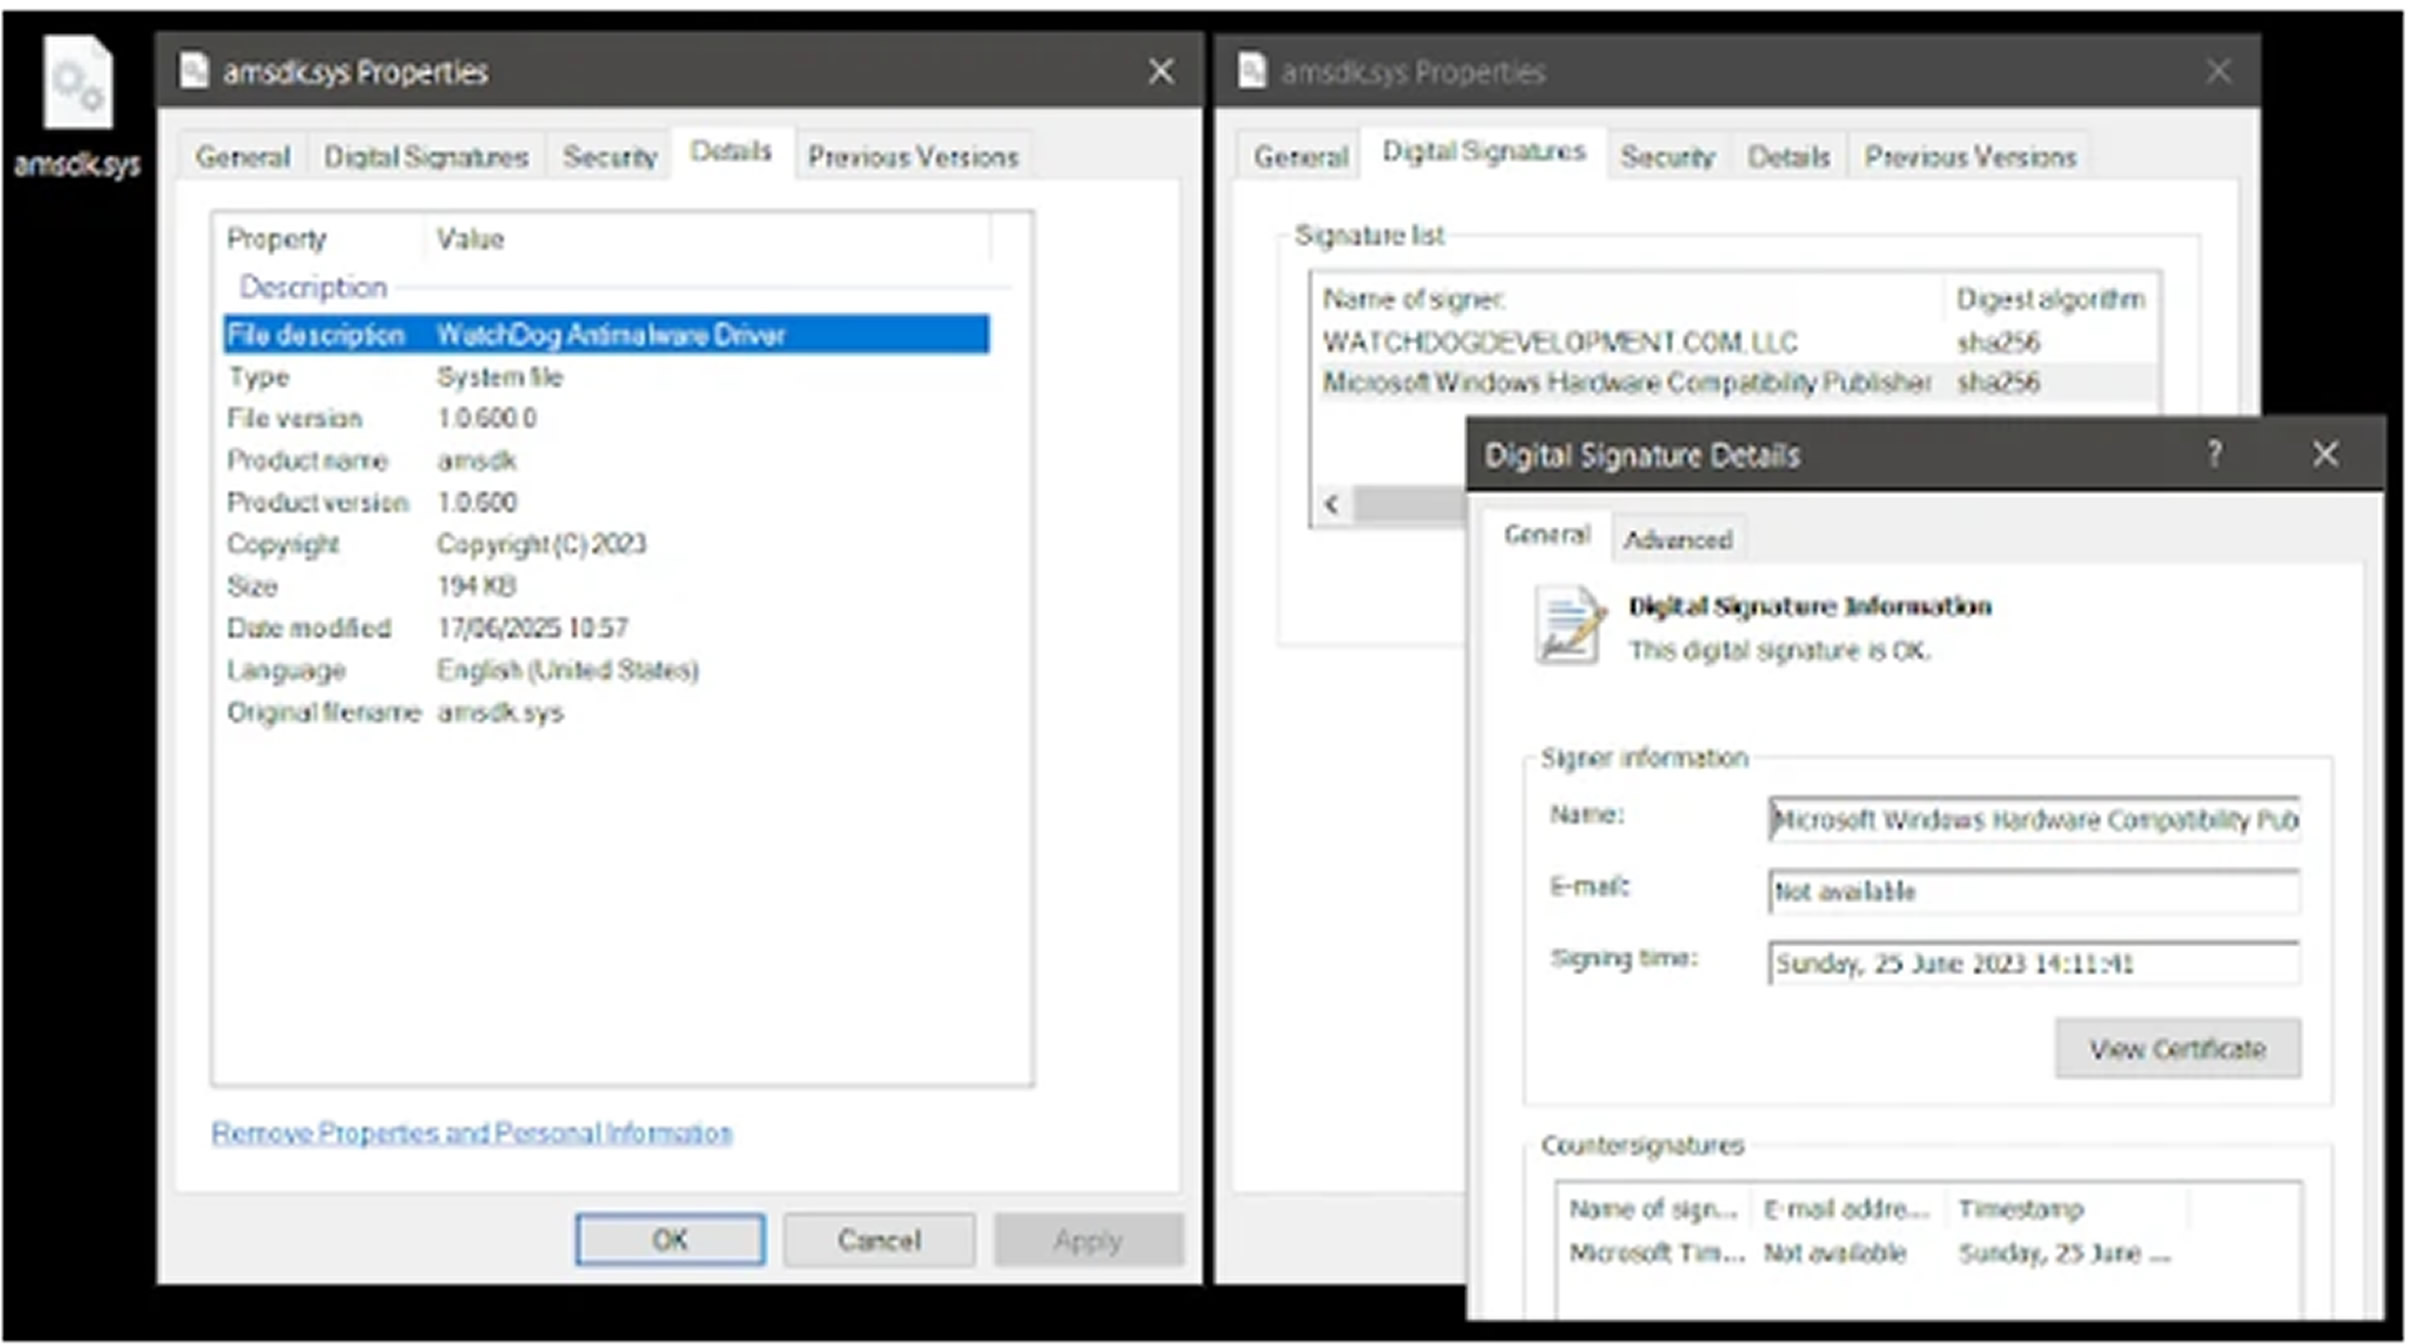Open Remove Properties and Personal Information link
Image resolution: width=2410 pixels, height=1344 pixels.
pos(471,1133)
